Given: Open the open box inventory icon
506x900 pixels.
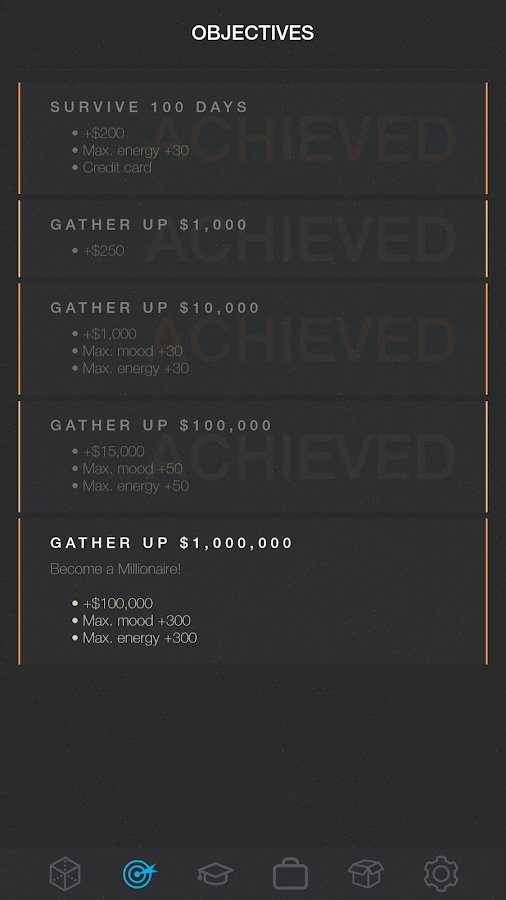Looking at the screenshot, I should tap(365, 874).
